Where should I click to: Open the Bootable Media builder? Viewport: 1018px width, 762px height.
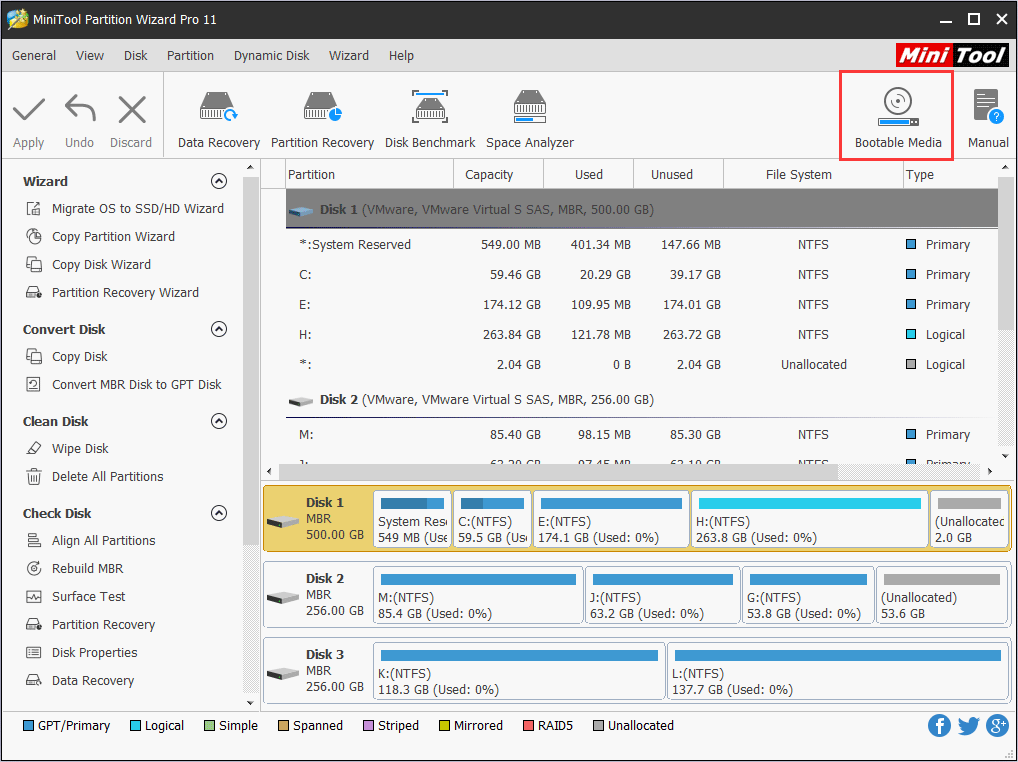click(x=897, y=117)
